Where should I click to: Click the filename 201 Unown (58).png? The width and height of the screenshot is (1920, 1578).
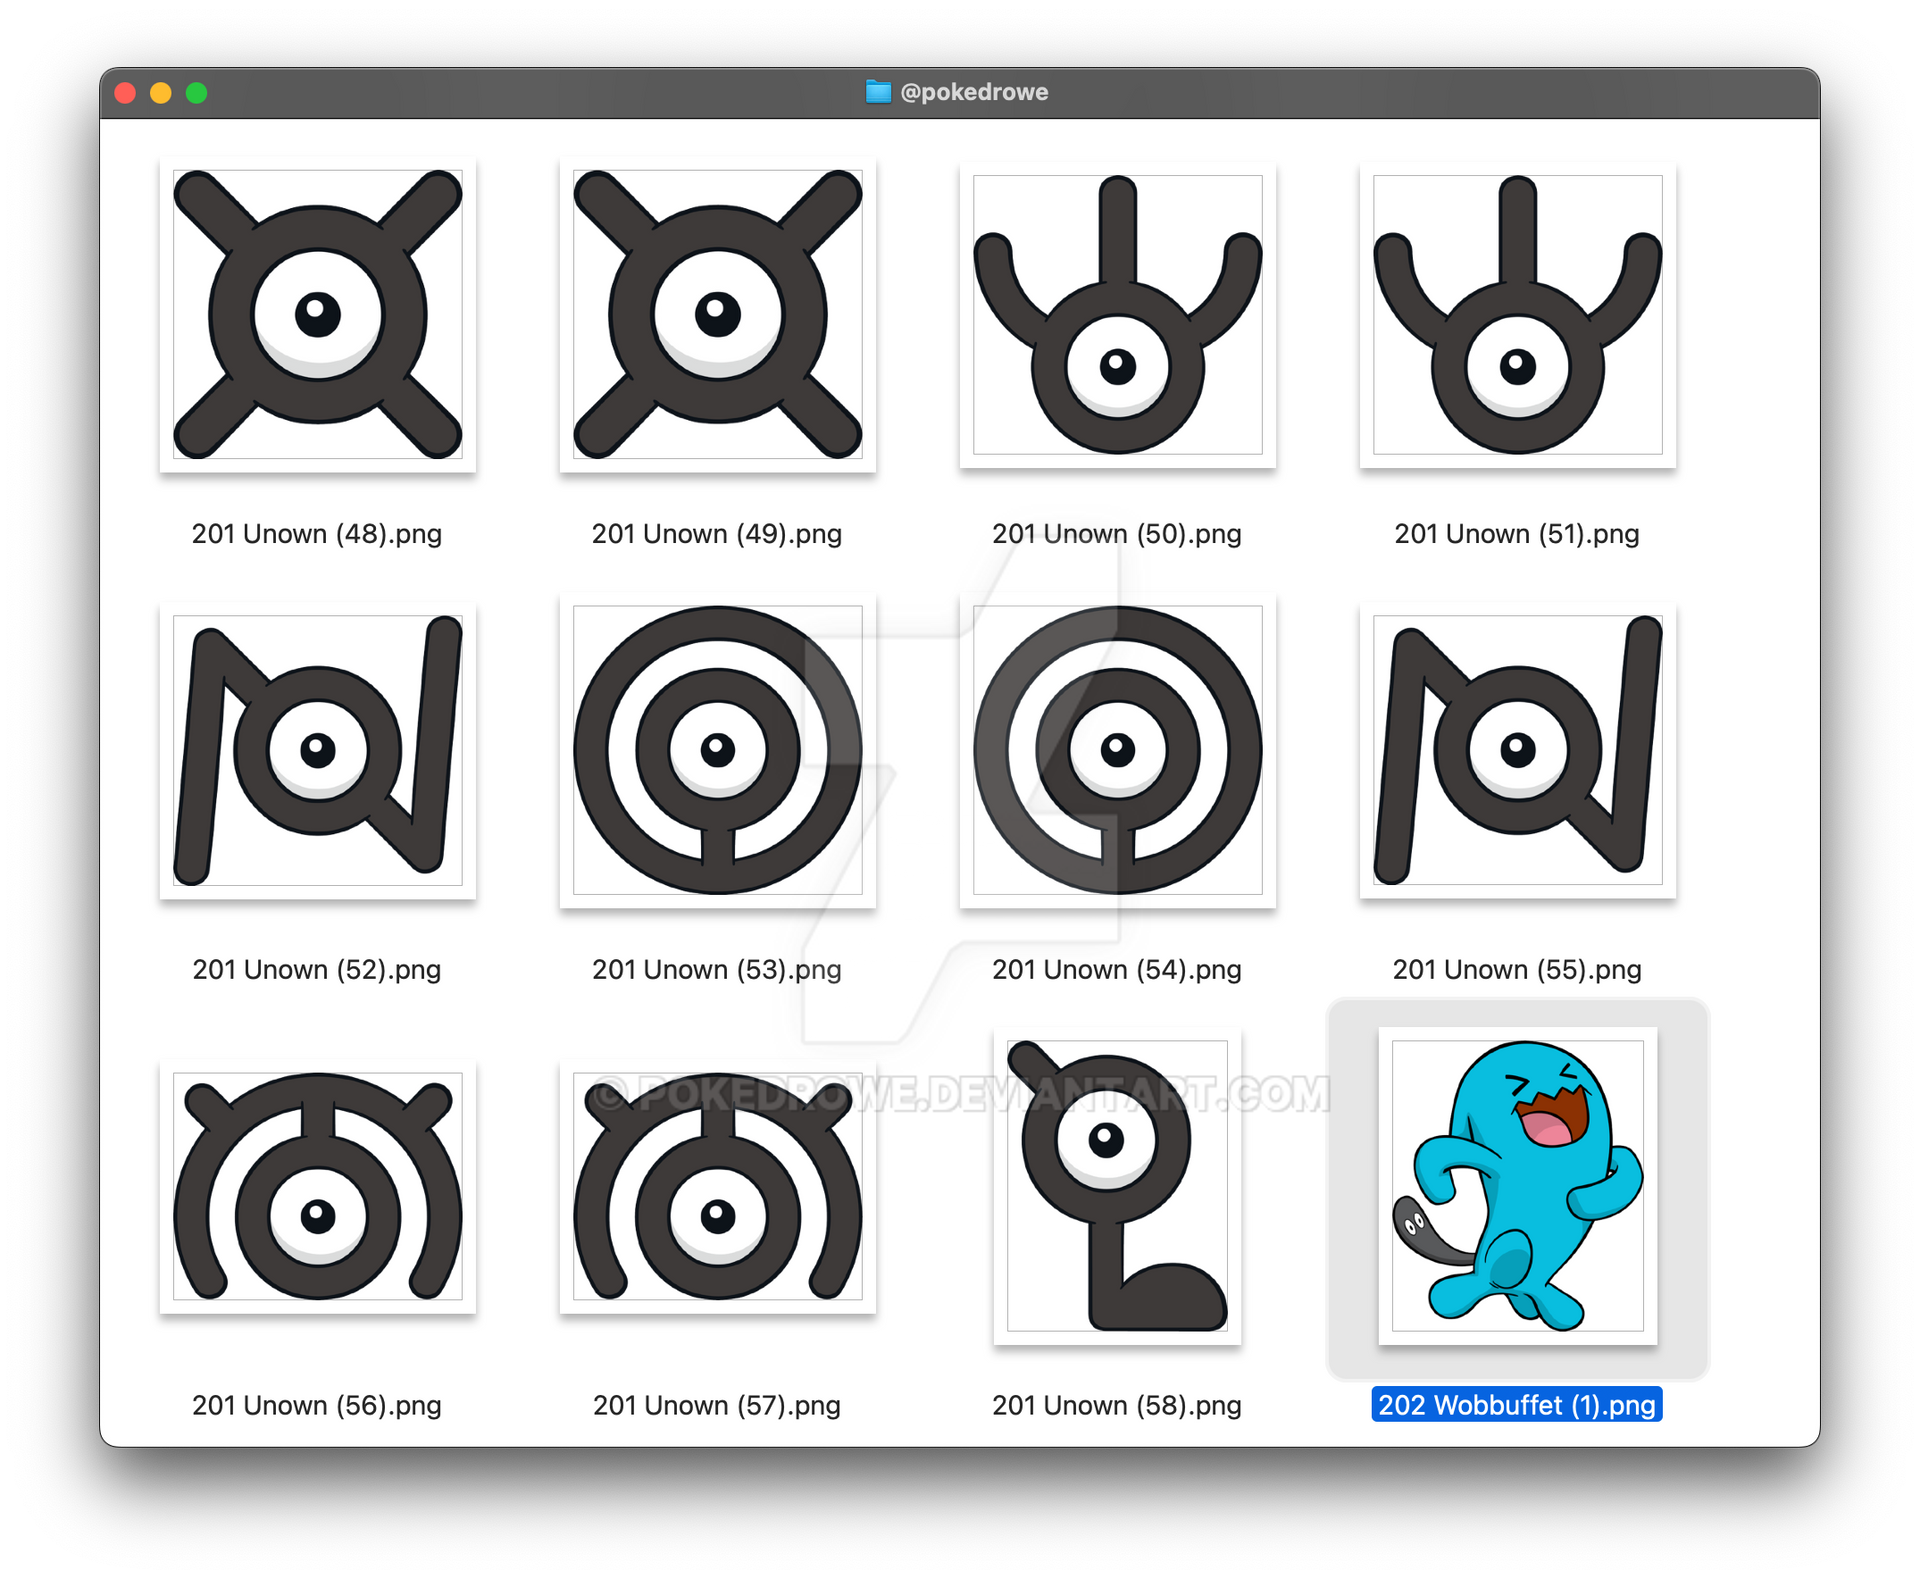point(1117,1406)
